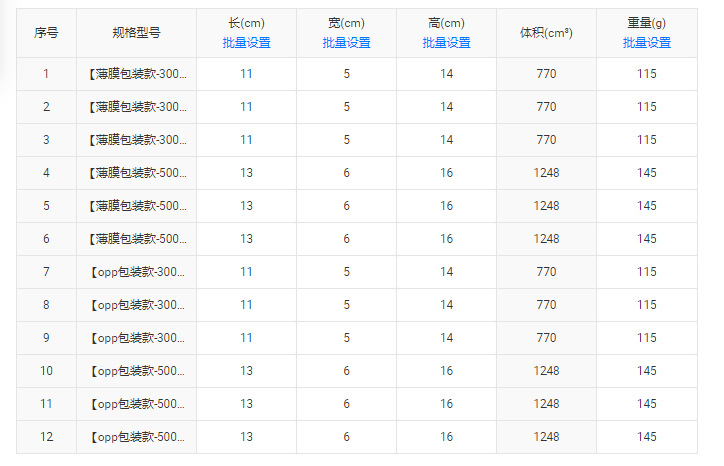Select the width value in row 1
Screen dimensions: 724x466
pyautogui.click(x=346, y=74)
